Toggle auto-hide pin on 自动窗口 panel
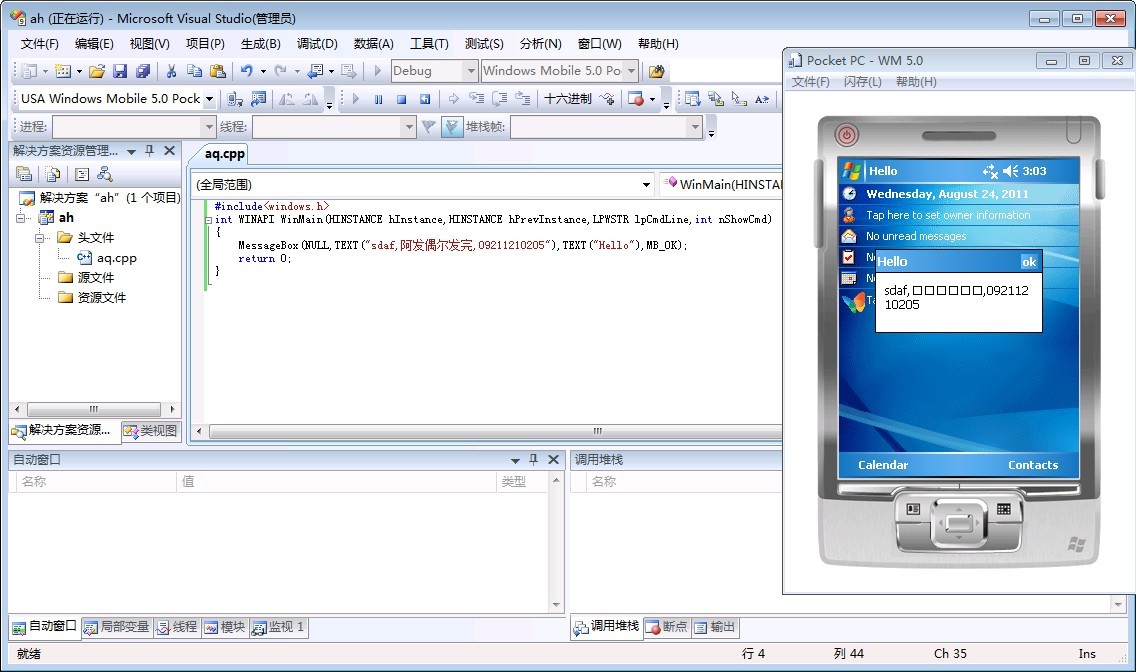Viewport: 1136px width, 672px height. coord(533,460)
